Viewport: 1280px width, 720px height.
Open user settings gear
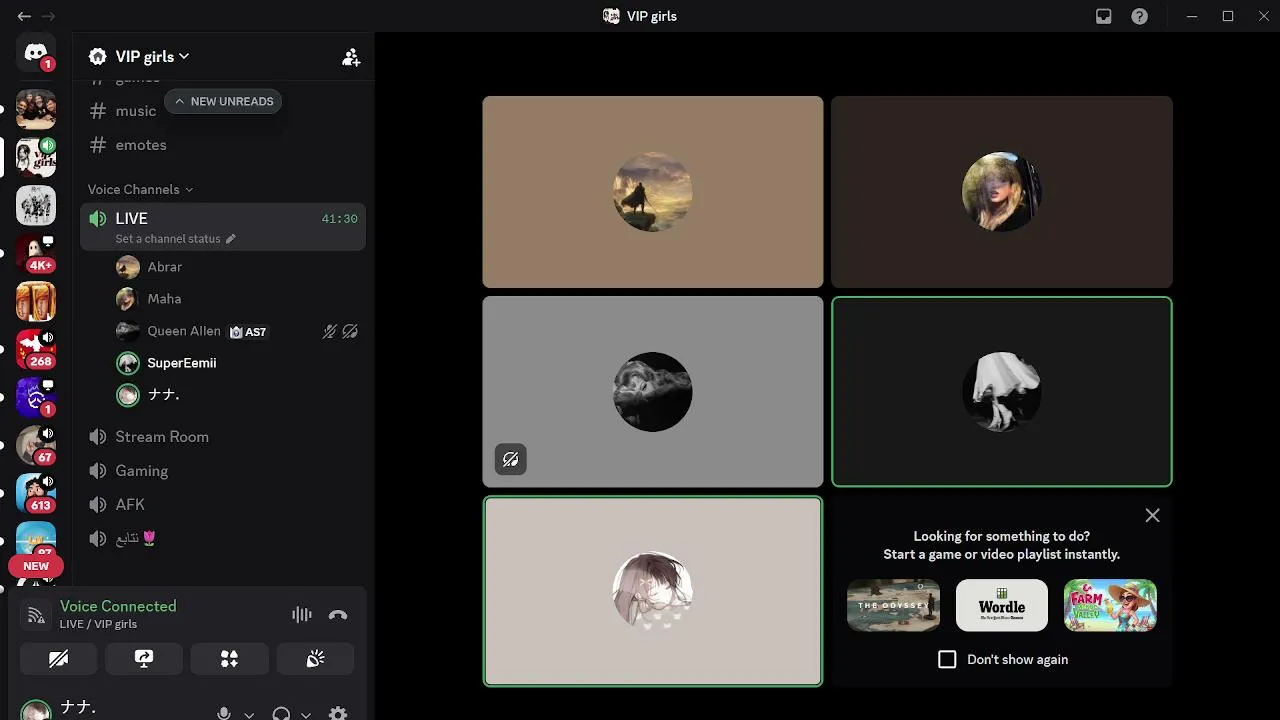point(338,714)
